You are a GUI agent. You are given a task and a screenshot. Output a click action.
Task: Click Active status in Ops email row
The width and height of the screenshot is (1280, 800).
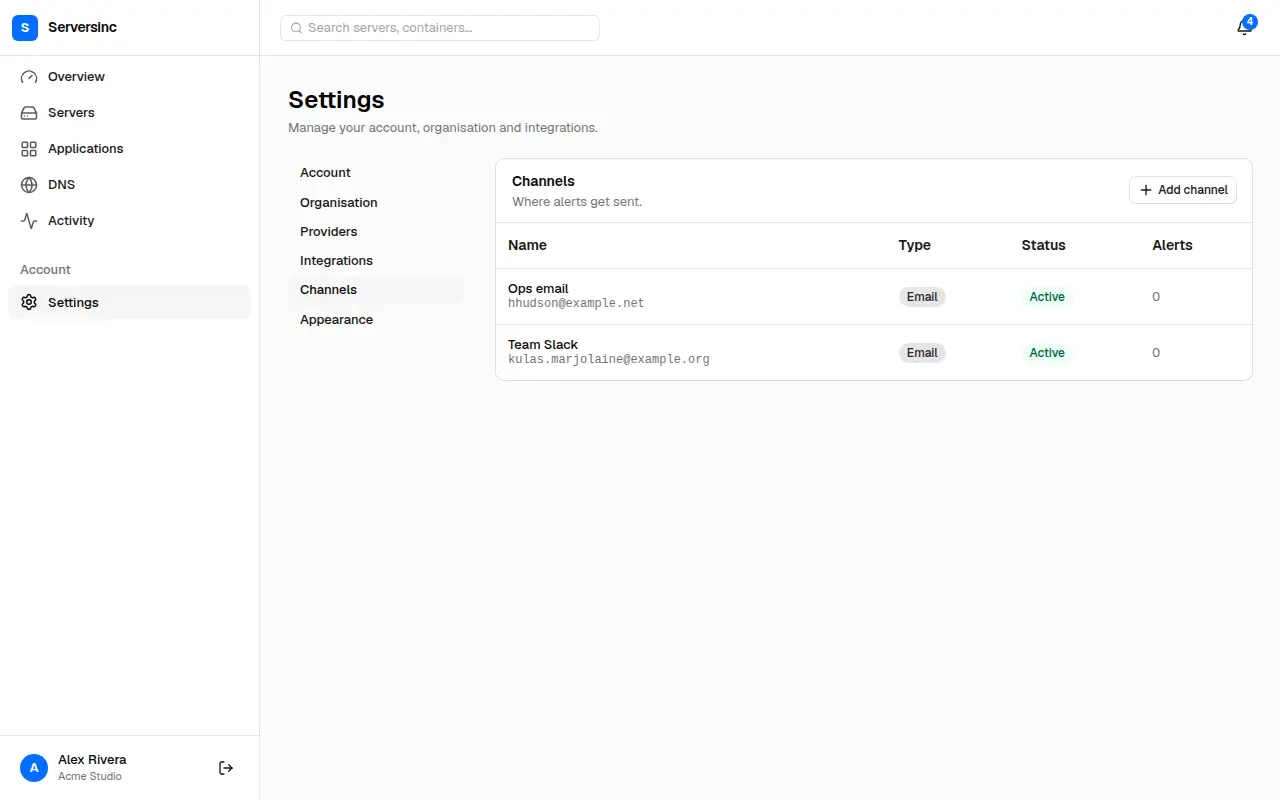[x=1047, y=297]
